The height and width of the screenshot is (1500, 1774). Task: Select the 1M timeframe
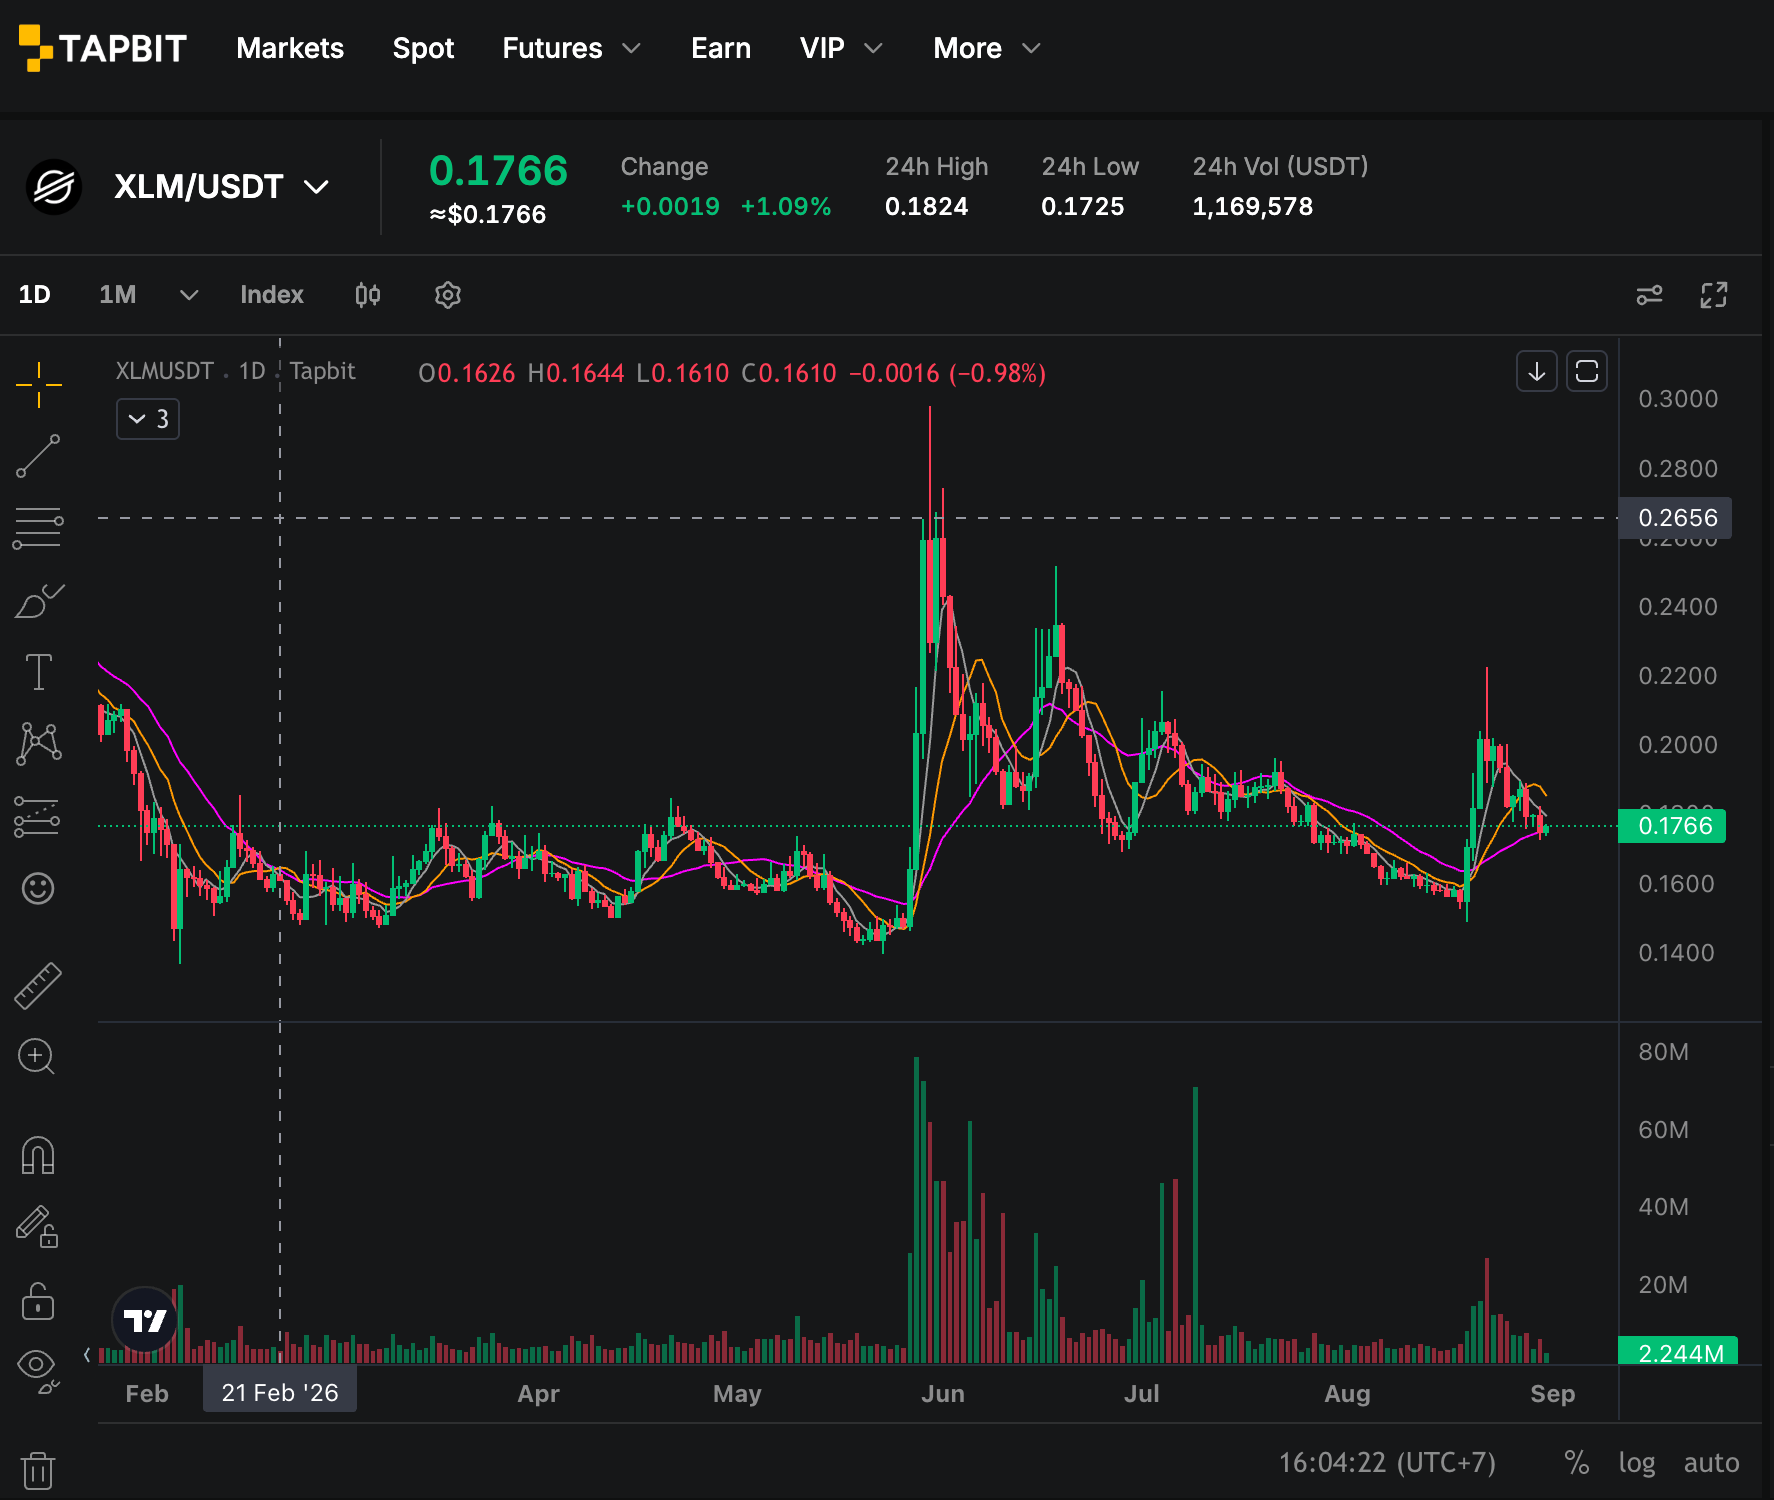click(118, 295)
